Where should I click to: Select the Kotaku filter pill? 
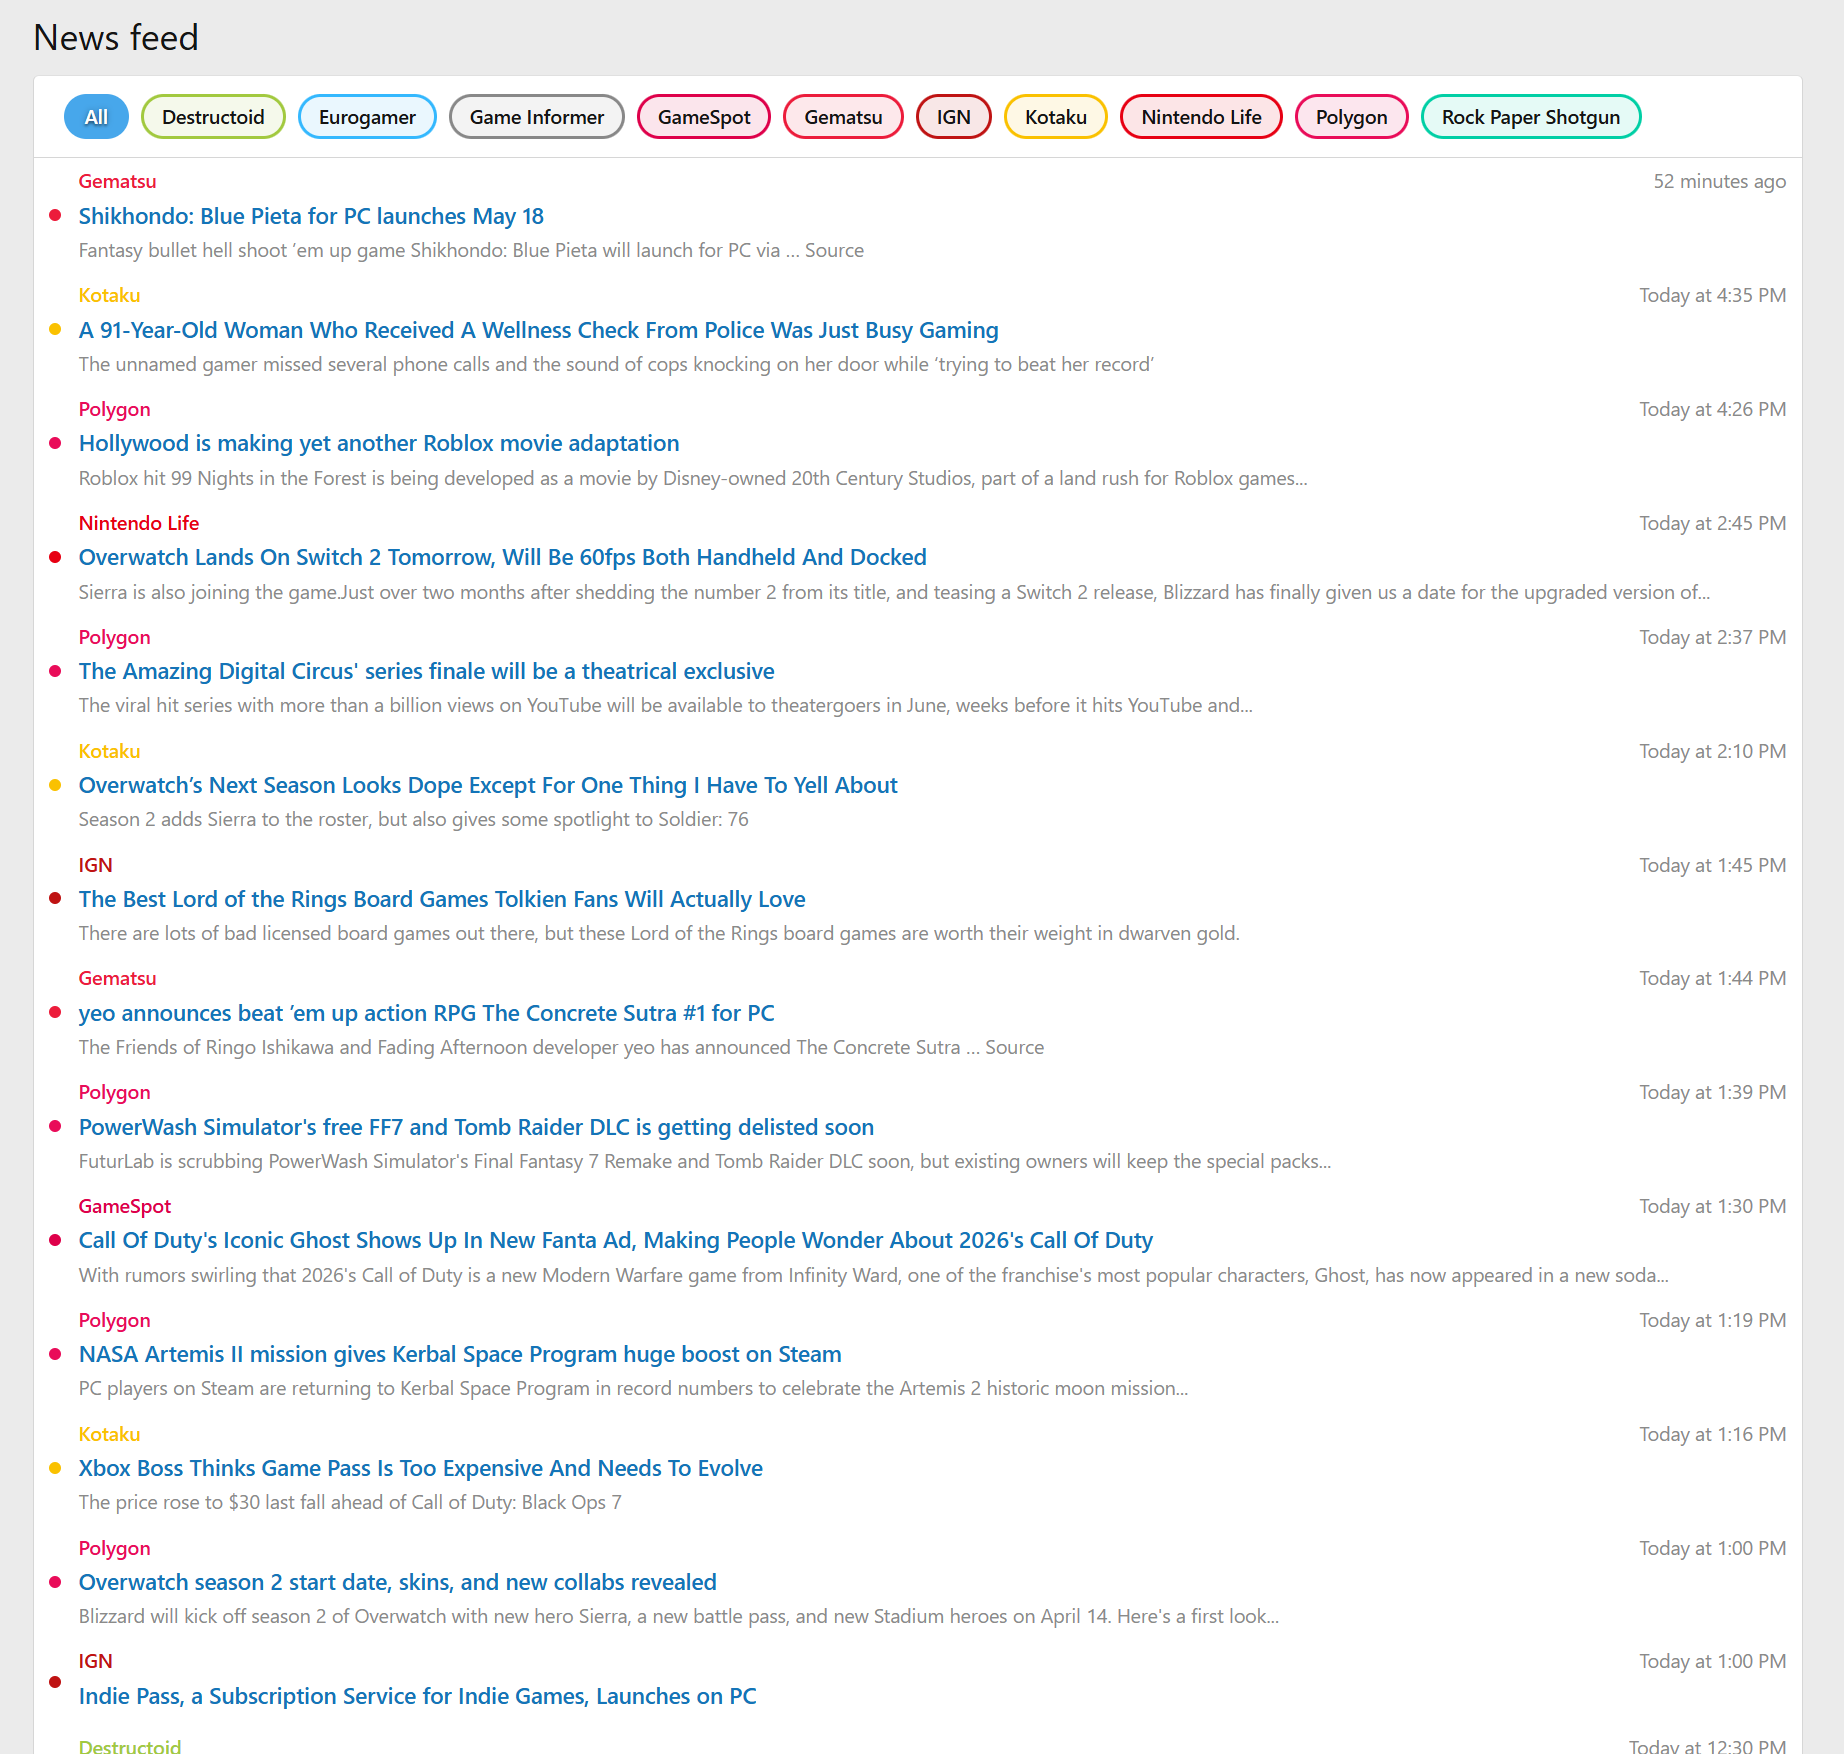[1055, 117]
